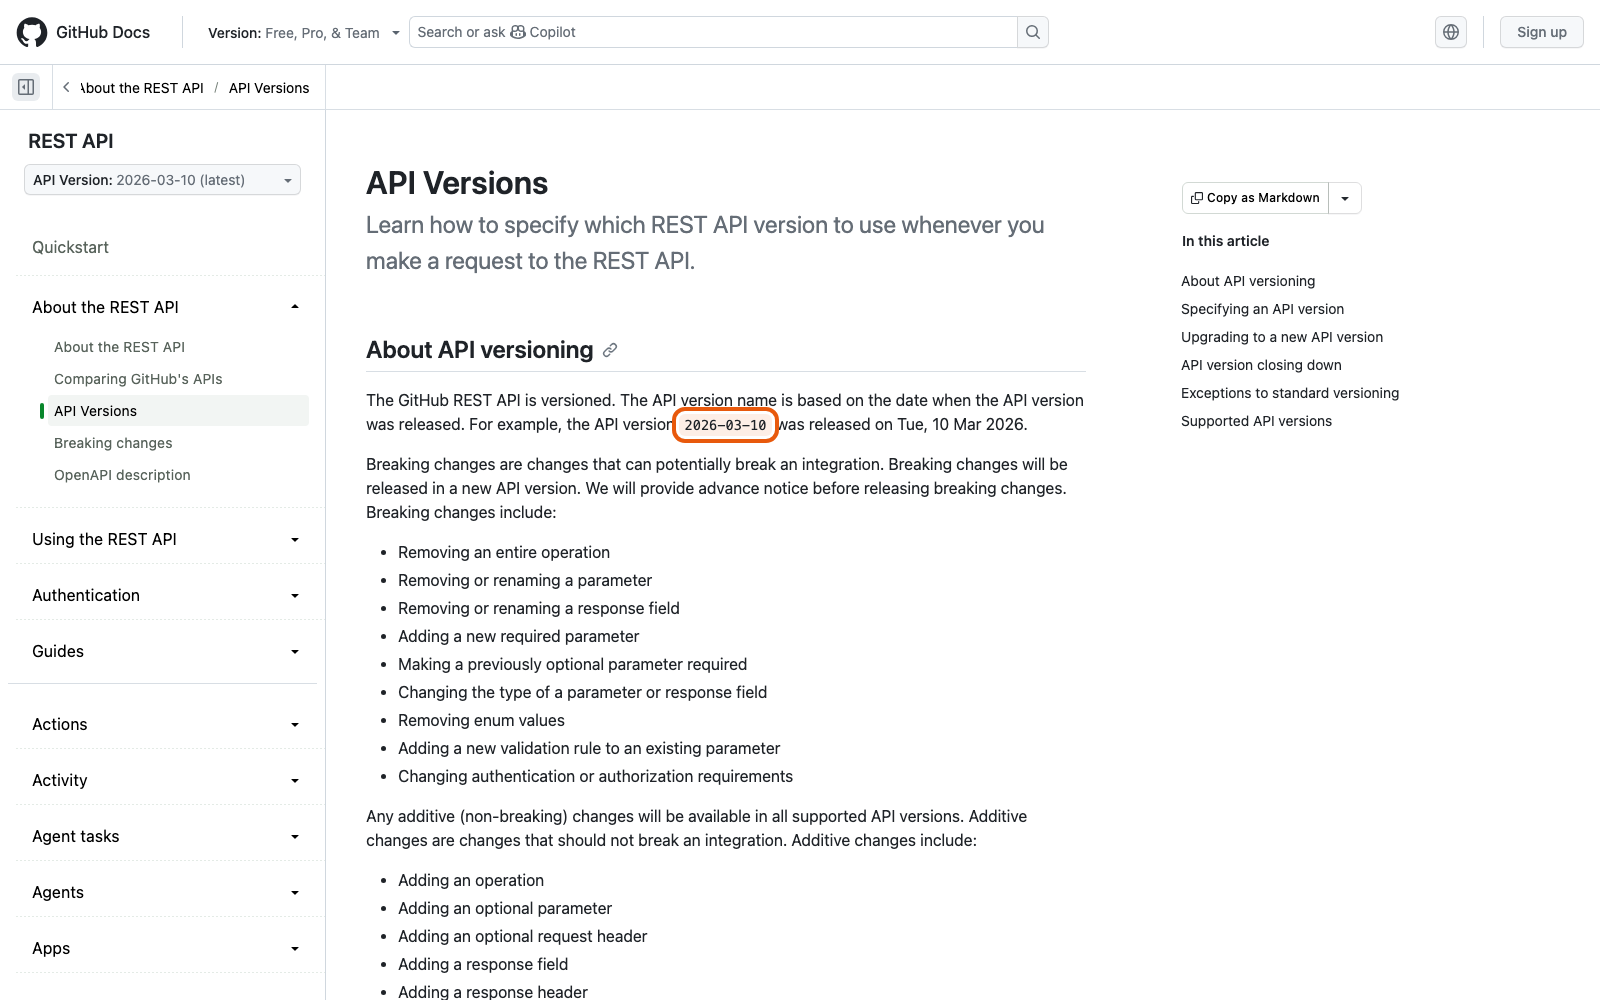
Task: Click the Sign up button
Action: (1541, 32)
